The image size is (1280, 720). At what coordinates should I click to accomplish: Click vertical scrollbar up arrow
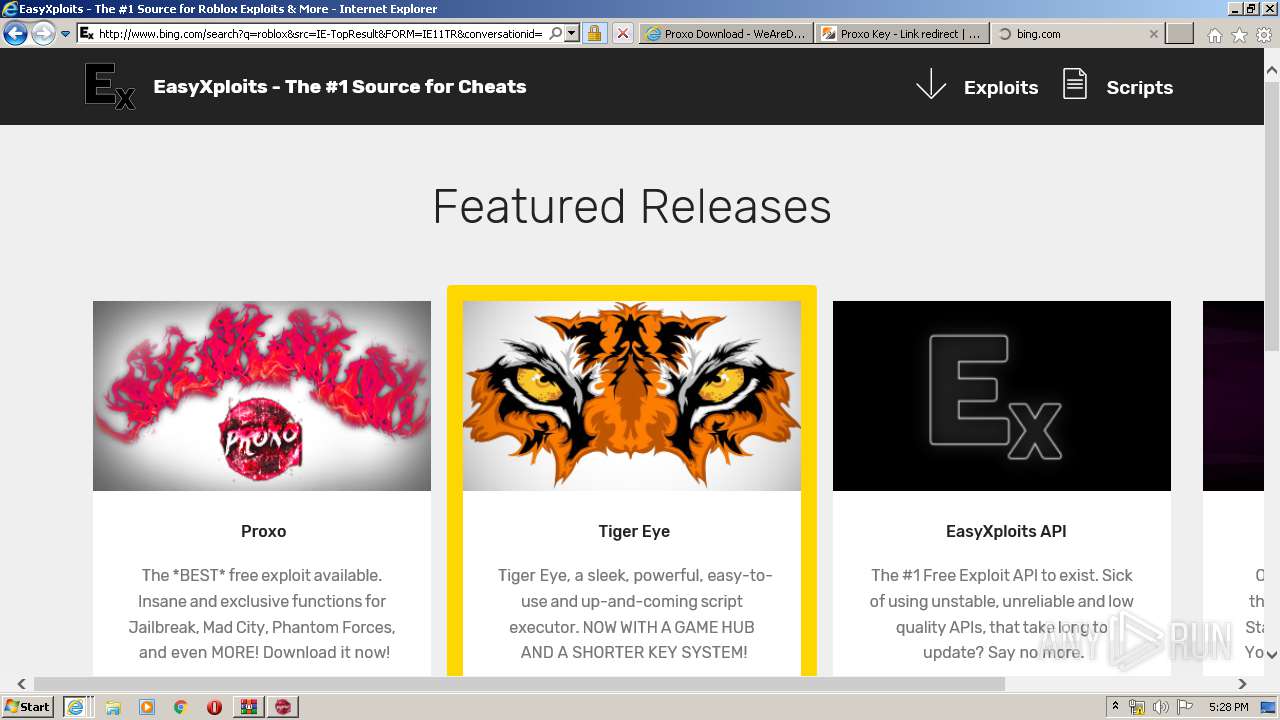pyautogui.click(x=1272, y=71)
